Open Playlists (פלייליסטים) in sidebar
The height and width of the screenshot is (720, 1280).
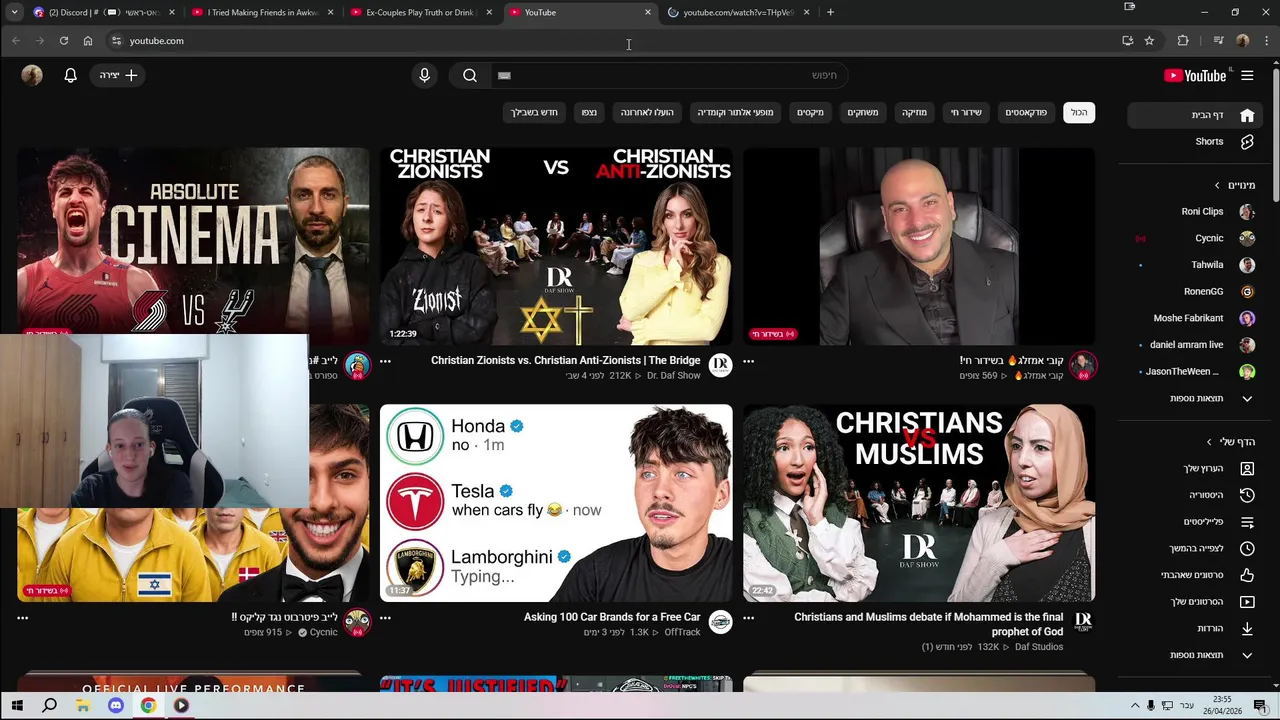[1193, 522]
